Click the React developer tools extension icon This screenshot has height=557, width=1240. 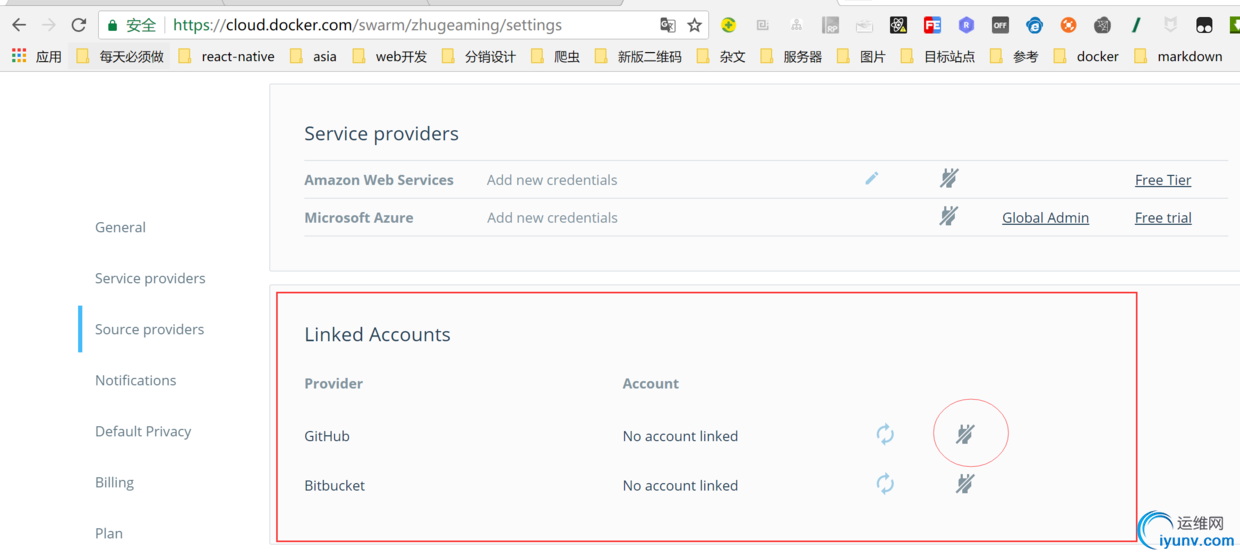(x=898, y=25)
